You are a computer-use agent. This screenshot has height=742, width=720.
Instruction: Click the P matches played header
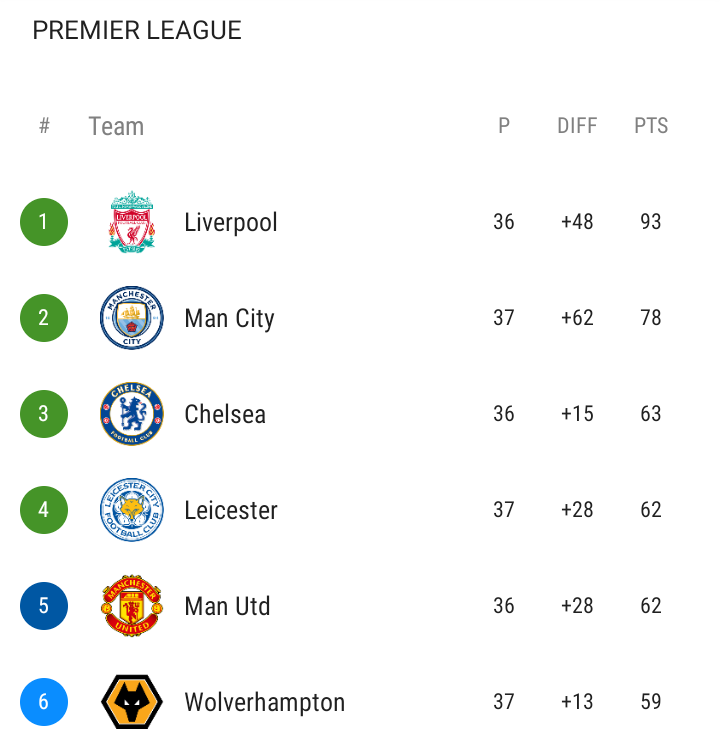click(x=504, y=126)
